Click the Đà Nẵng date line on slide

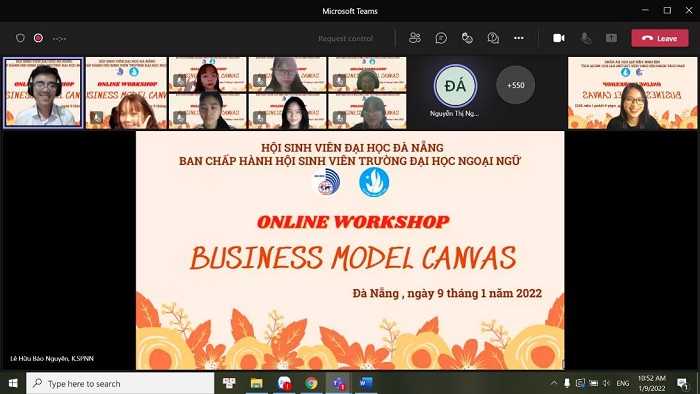click(447, 294)
